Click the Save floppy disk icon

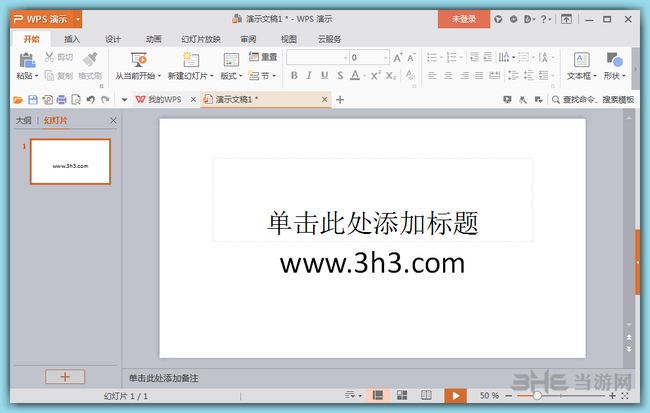pyautogui.click(x=33, y=100)
